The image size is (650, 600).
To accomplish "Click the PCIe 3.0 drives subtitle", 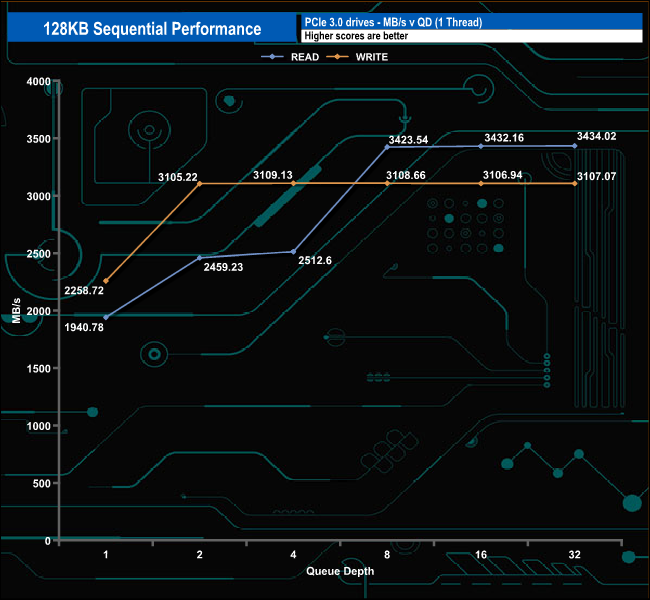I will pos(393,22).
